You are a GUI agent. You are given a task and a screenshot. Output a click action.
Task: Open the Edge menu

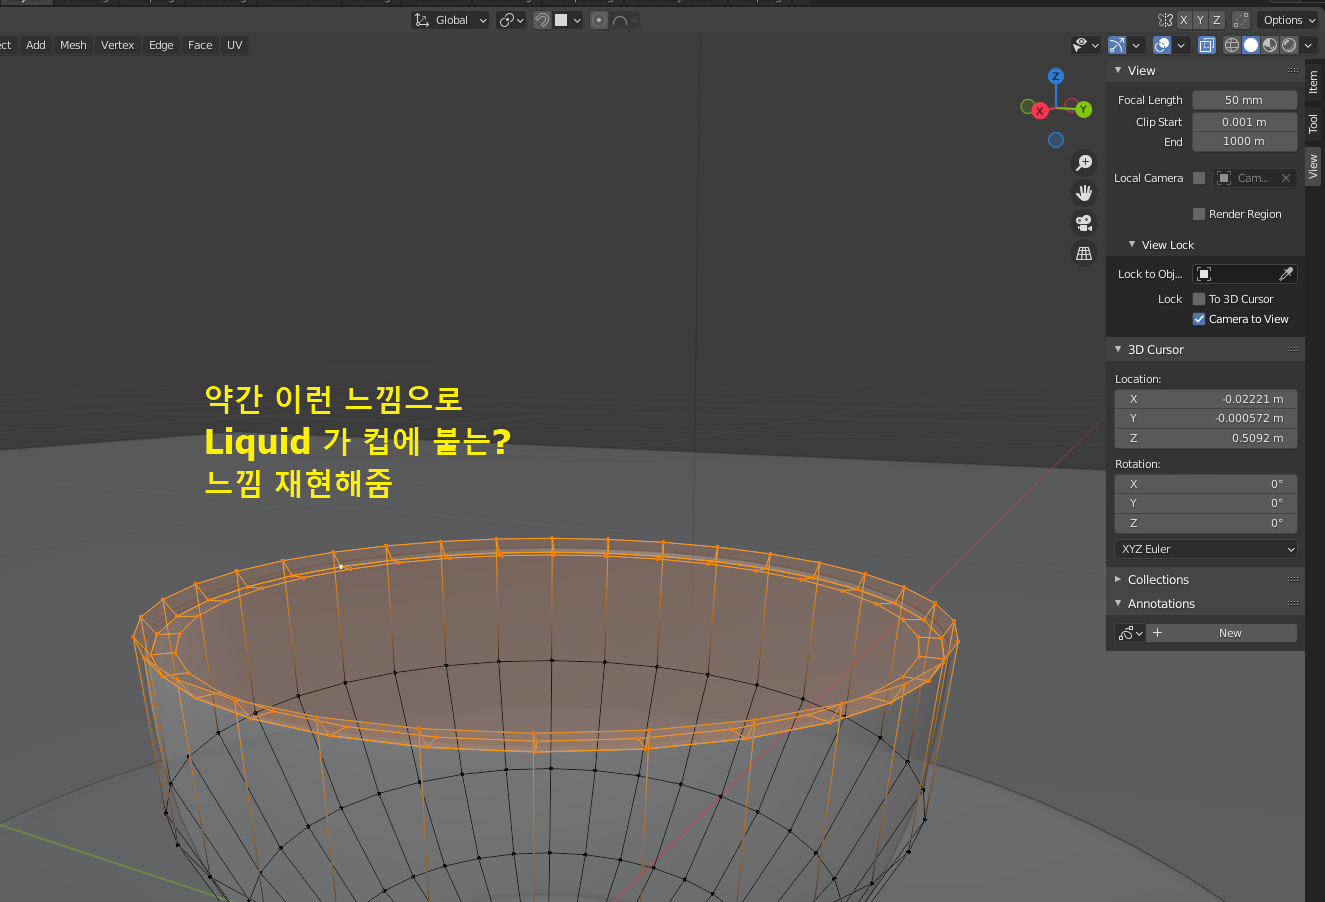[161, 45]
